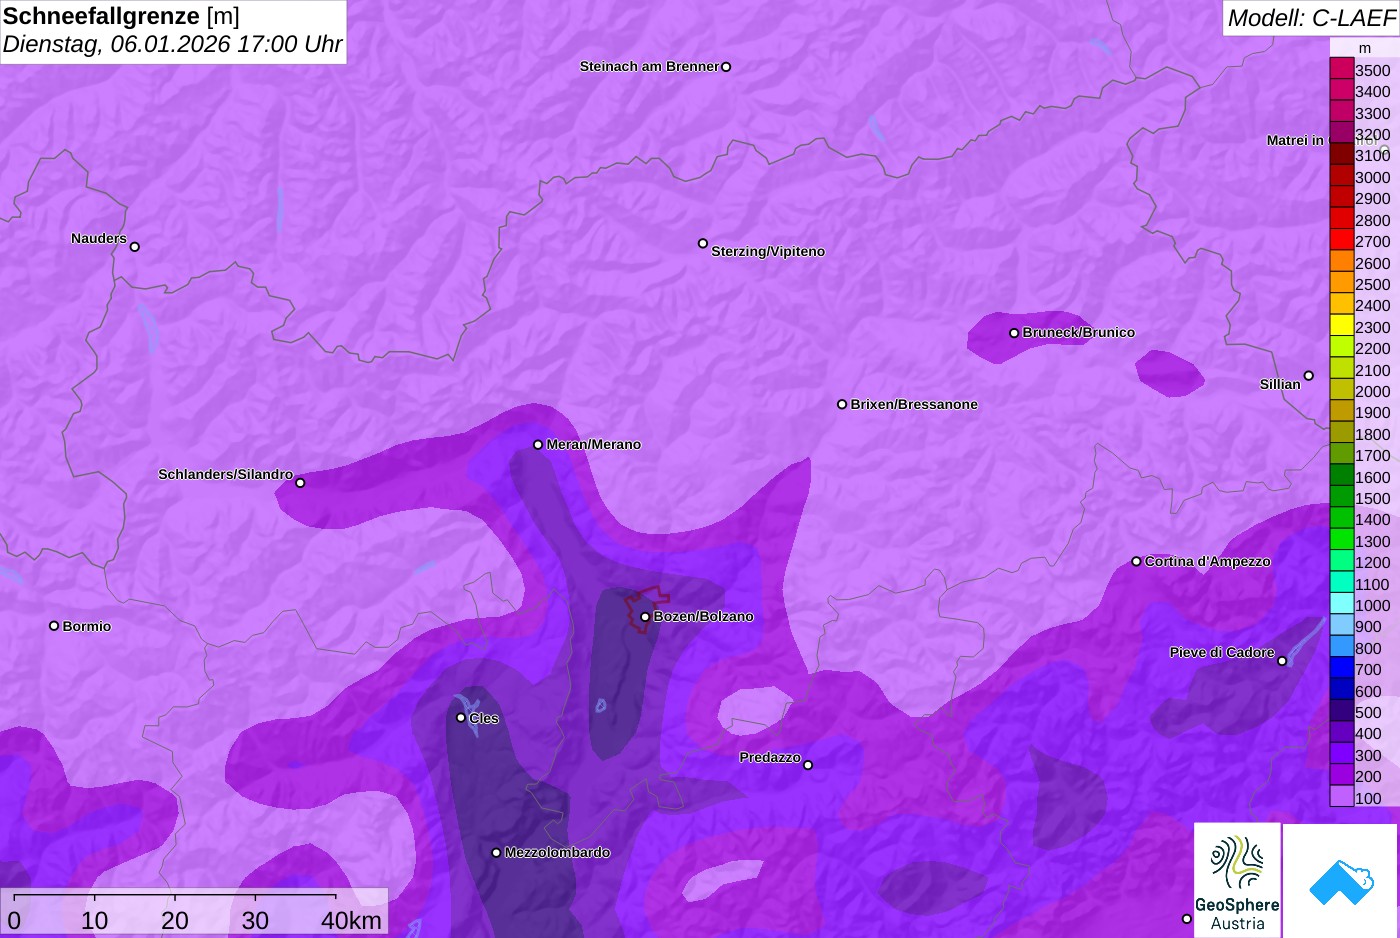Image resolution: width=1400 pixels, height=938 pixels.
Task: Click the 1000 m cyan legend swatch
Action: click(x=1341, y=604)
